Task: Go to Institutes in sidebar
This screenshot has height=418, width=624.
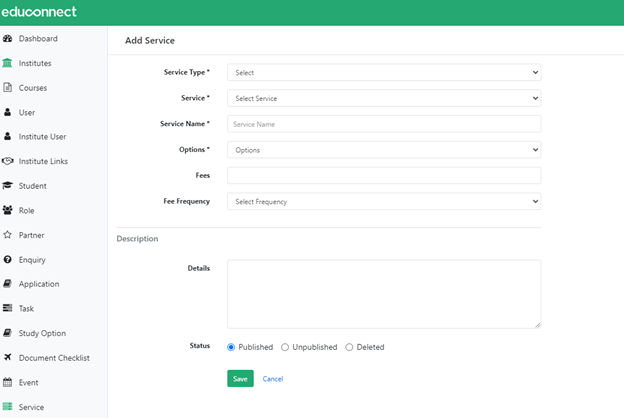Action: click(35, 63)
